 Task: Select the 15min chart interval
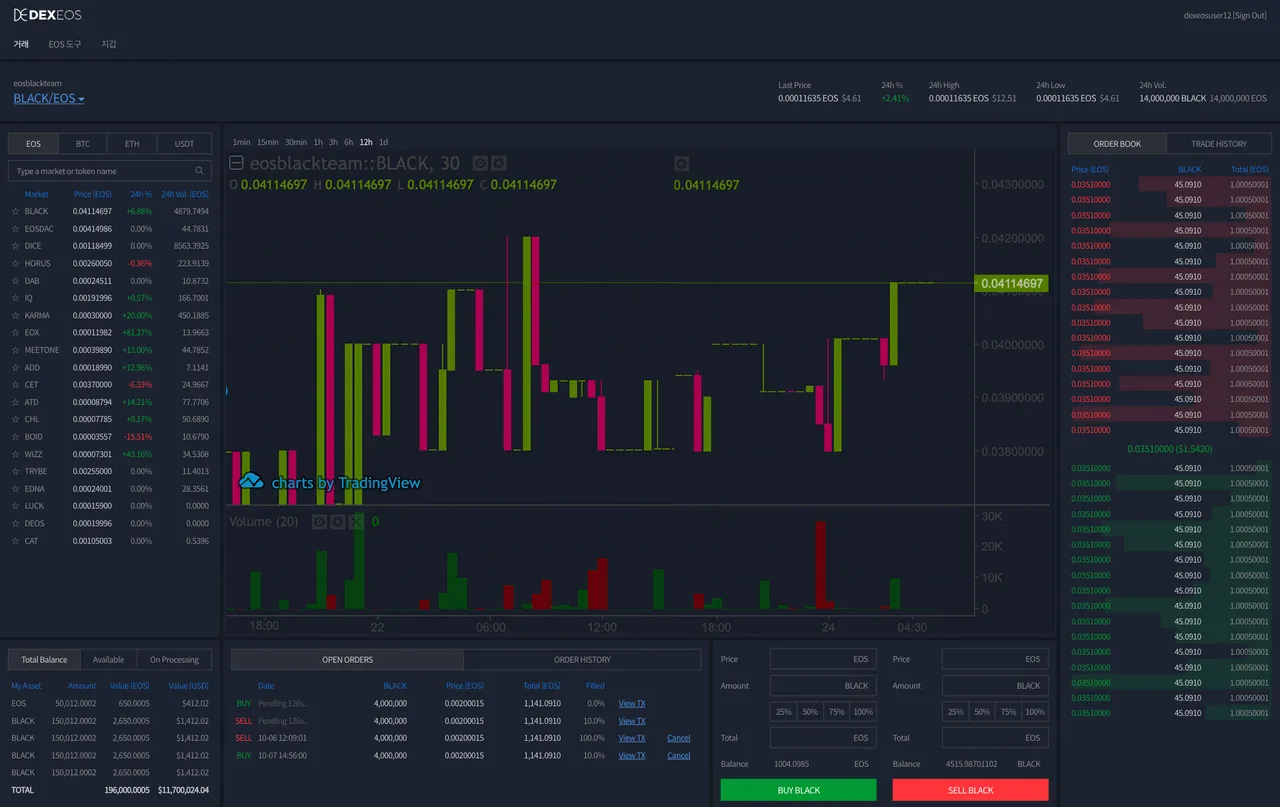coord(268,142)
